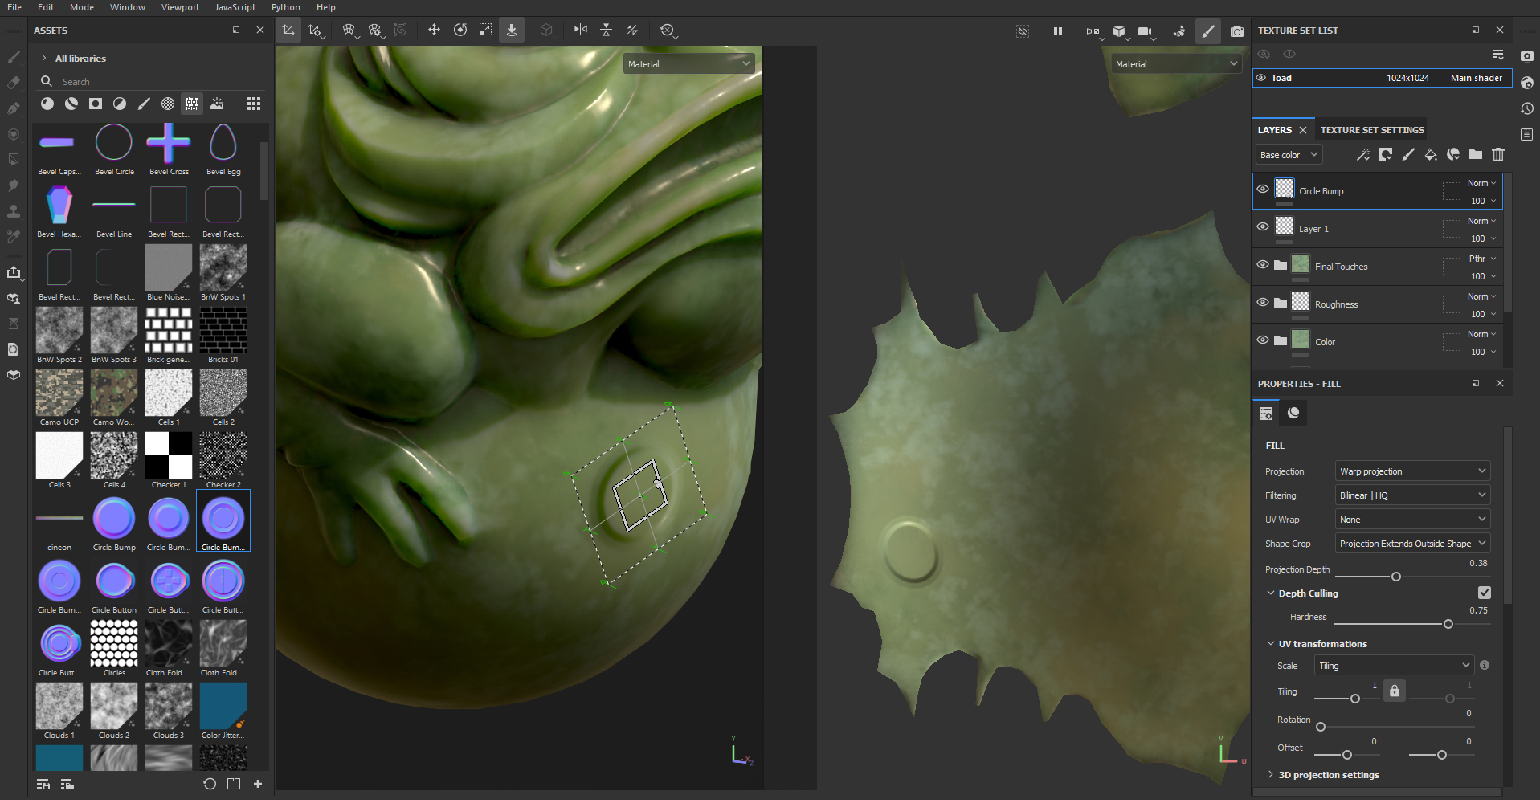The width and height of the screenshot is (1540, 800).
Task: Click the Hardness slider handle
Action: coord(1448,624)
